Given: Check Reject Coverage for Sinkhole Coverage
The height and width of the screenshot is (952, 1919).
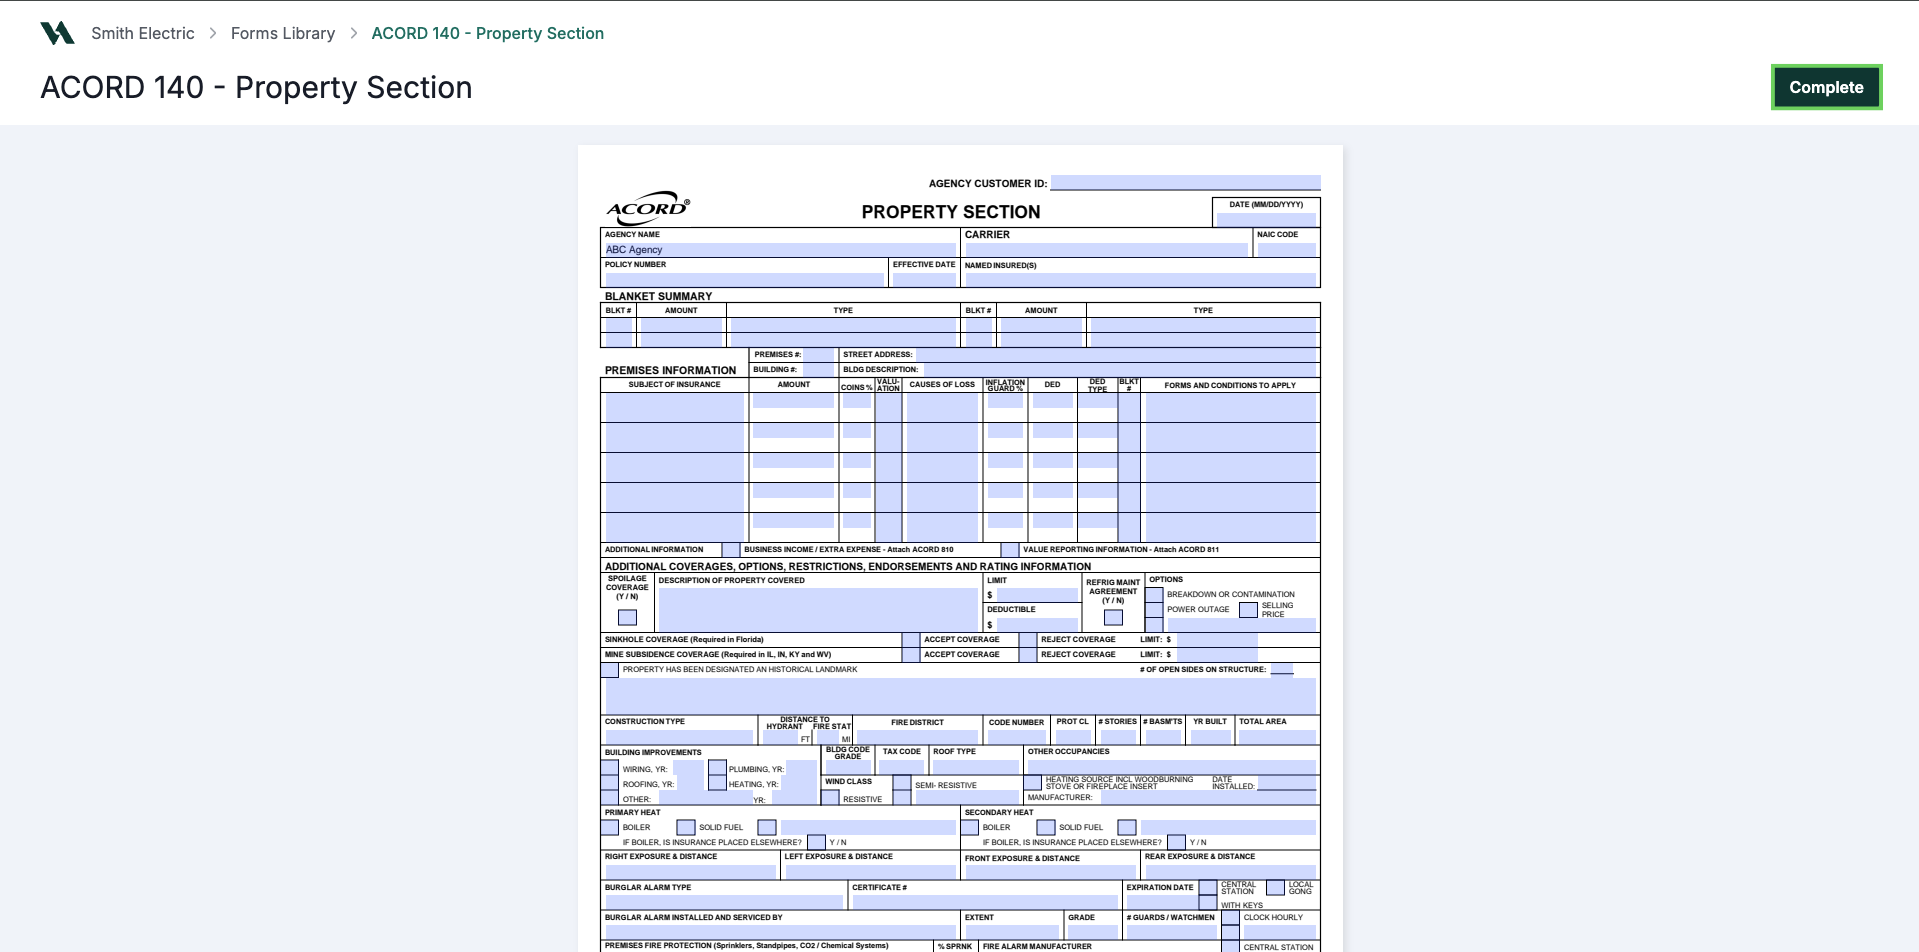Looking at the screenshot, I should 1028,640.
